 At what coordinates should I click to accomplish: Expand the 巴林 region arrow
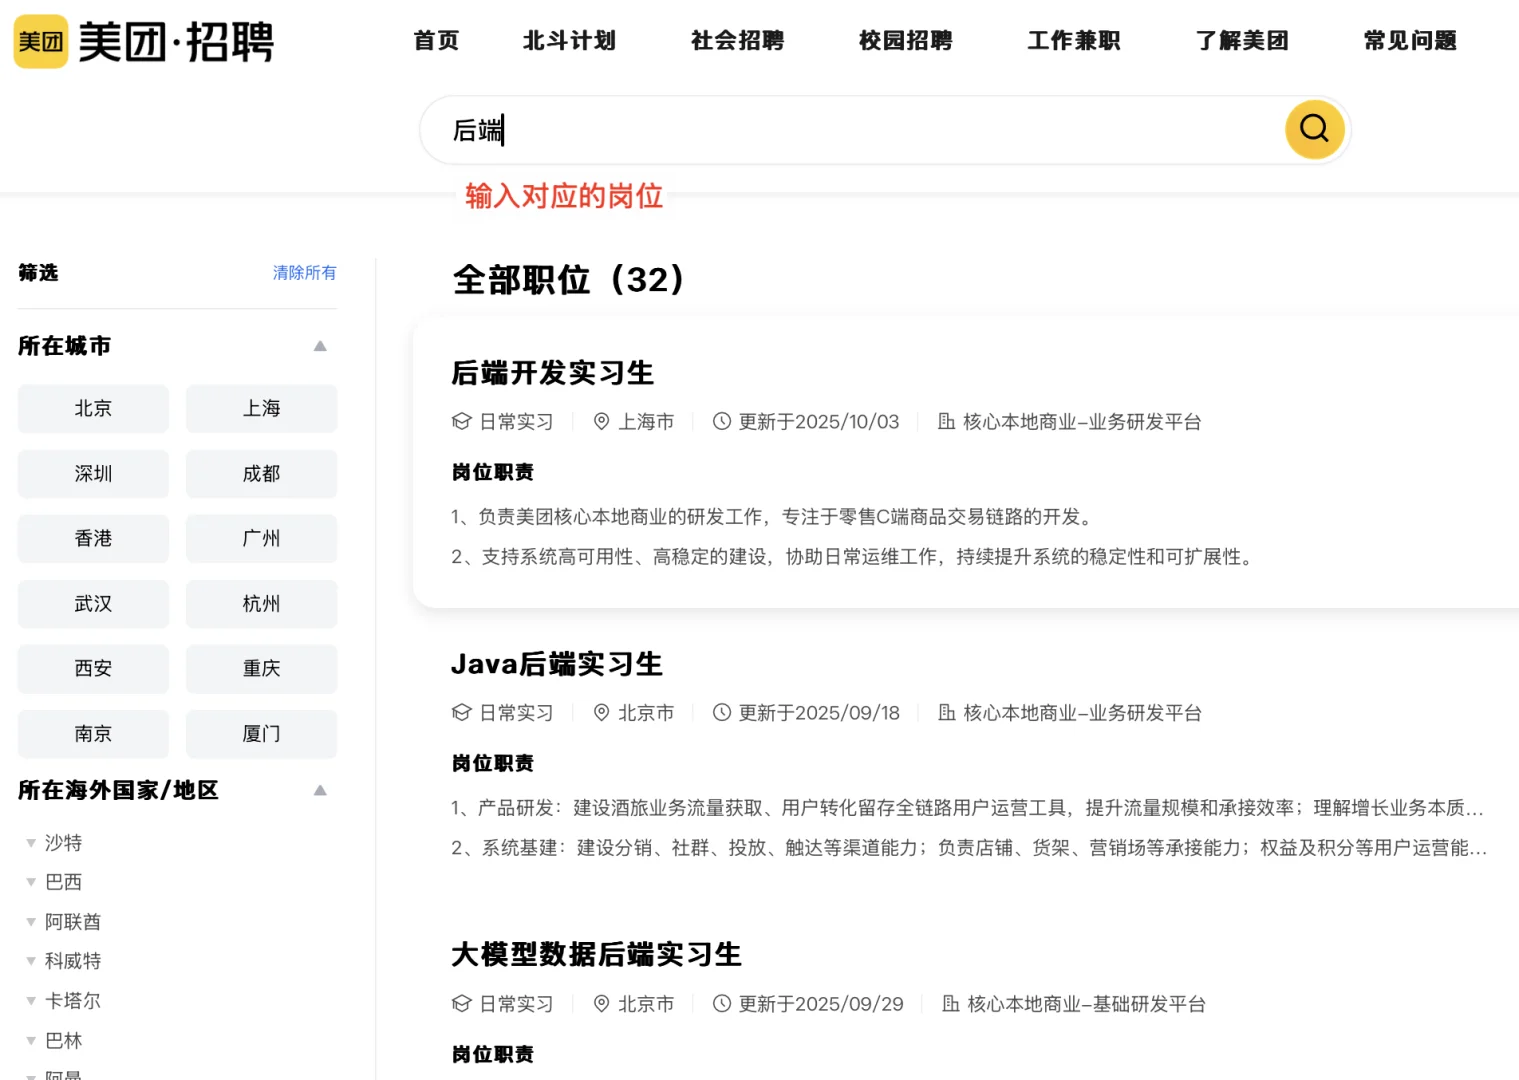point(31,1041)
